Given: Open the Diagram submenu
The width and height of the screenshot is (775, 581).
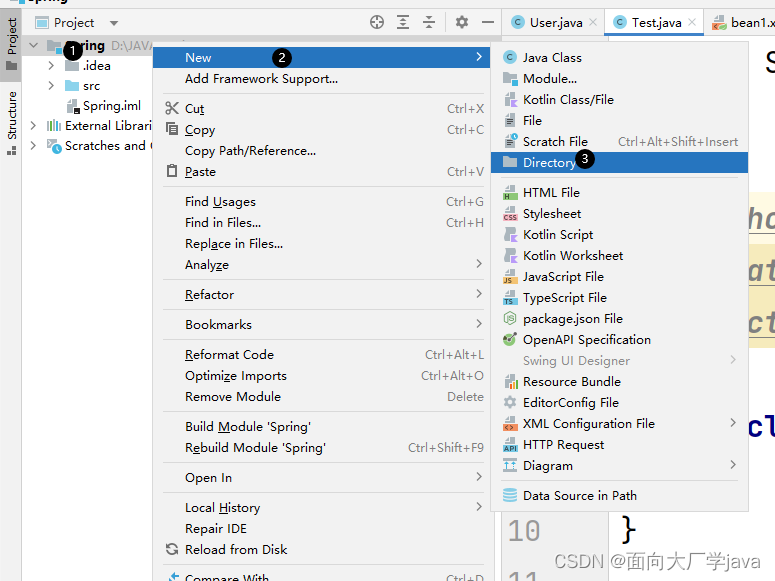Looking at the screenshot, I should point(619,466).
